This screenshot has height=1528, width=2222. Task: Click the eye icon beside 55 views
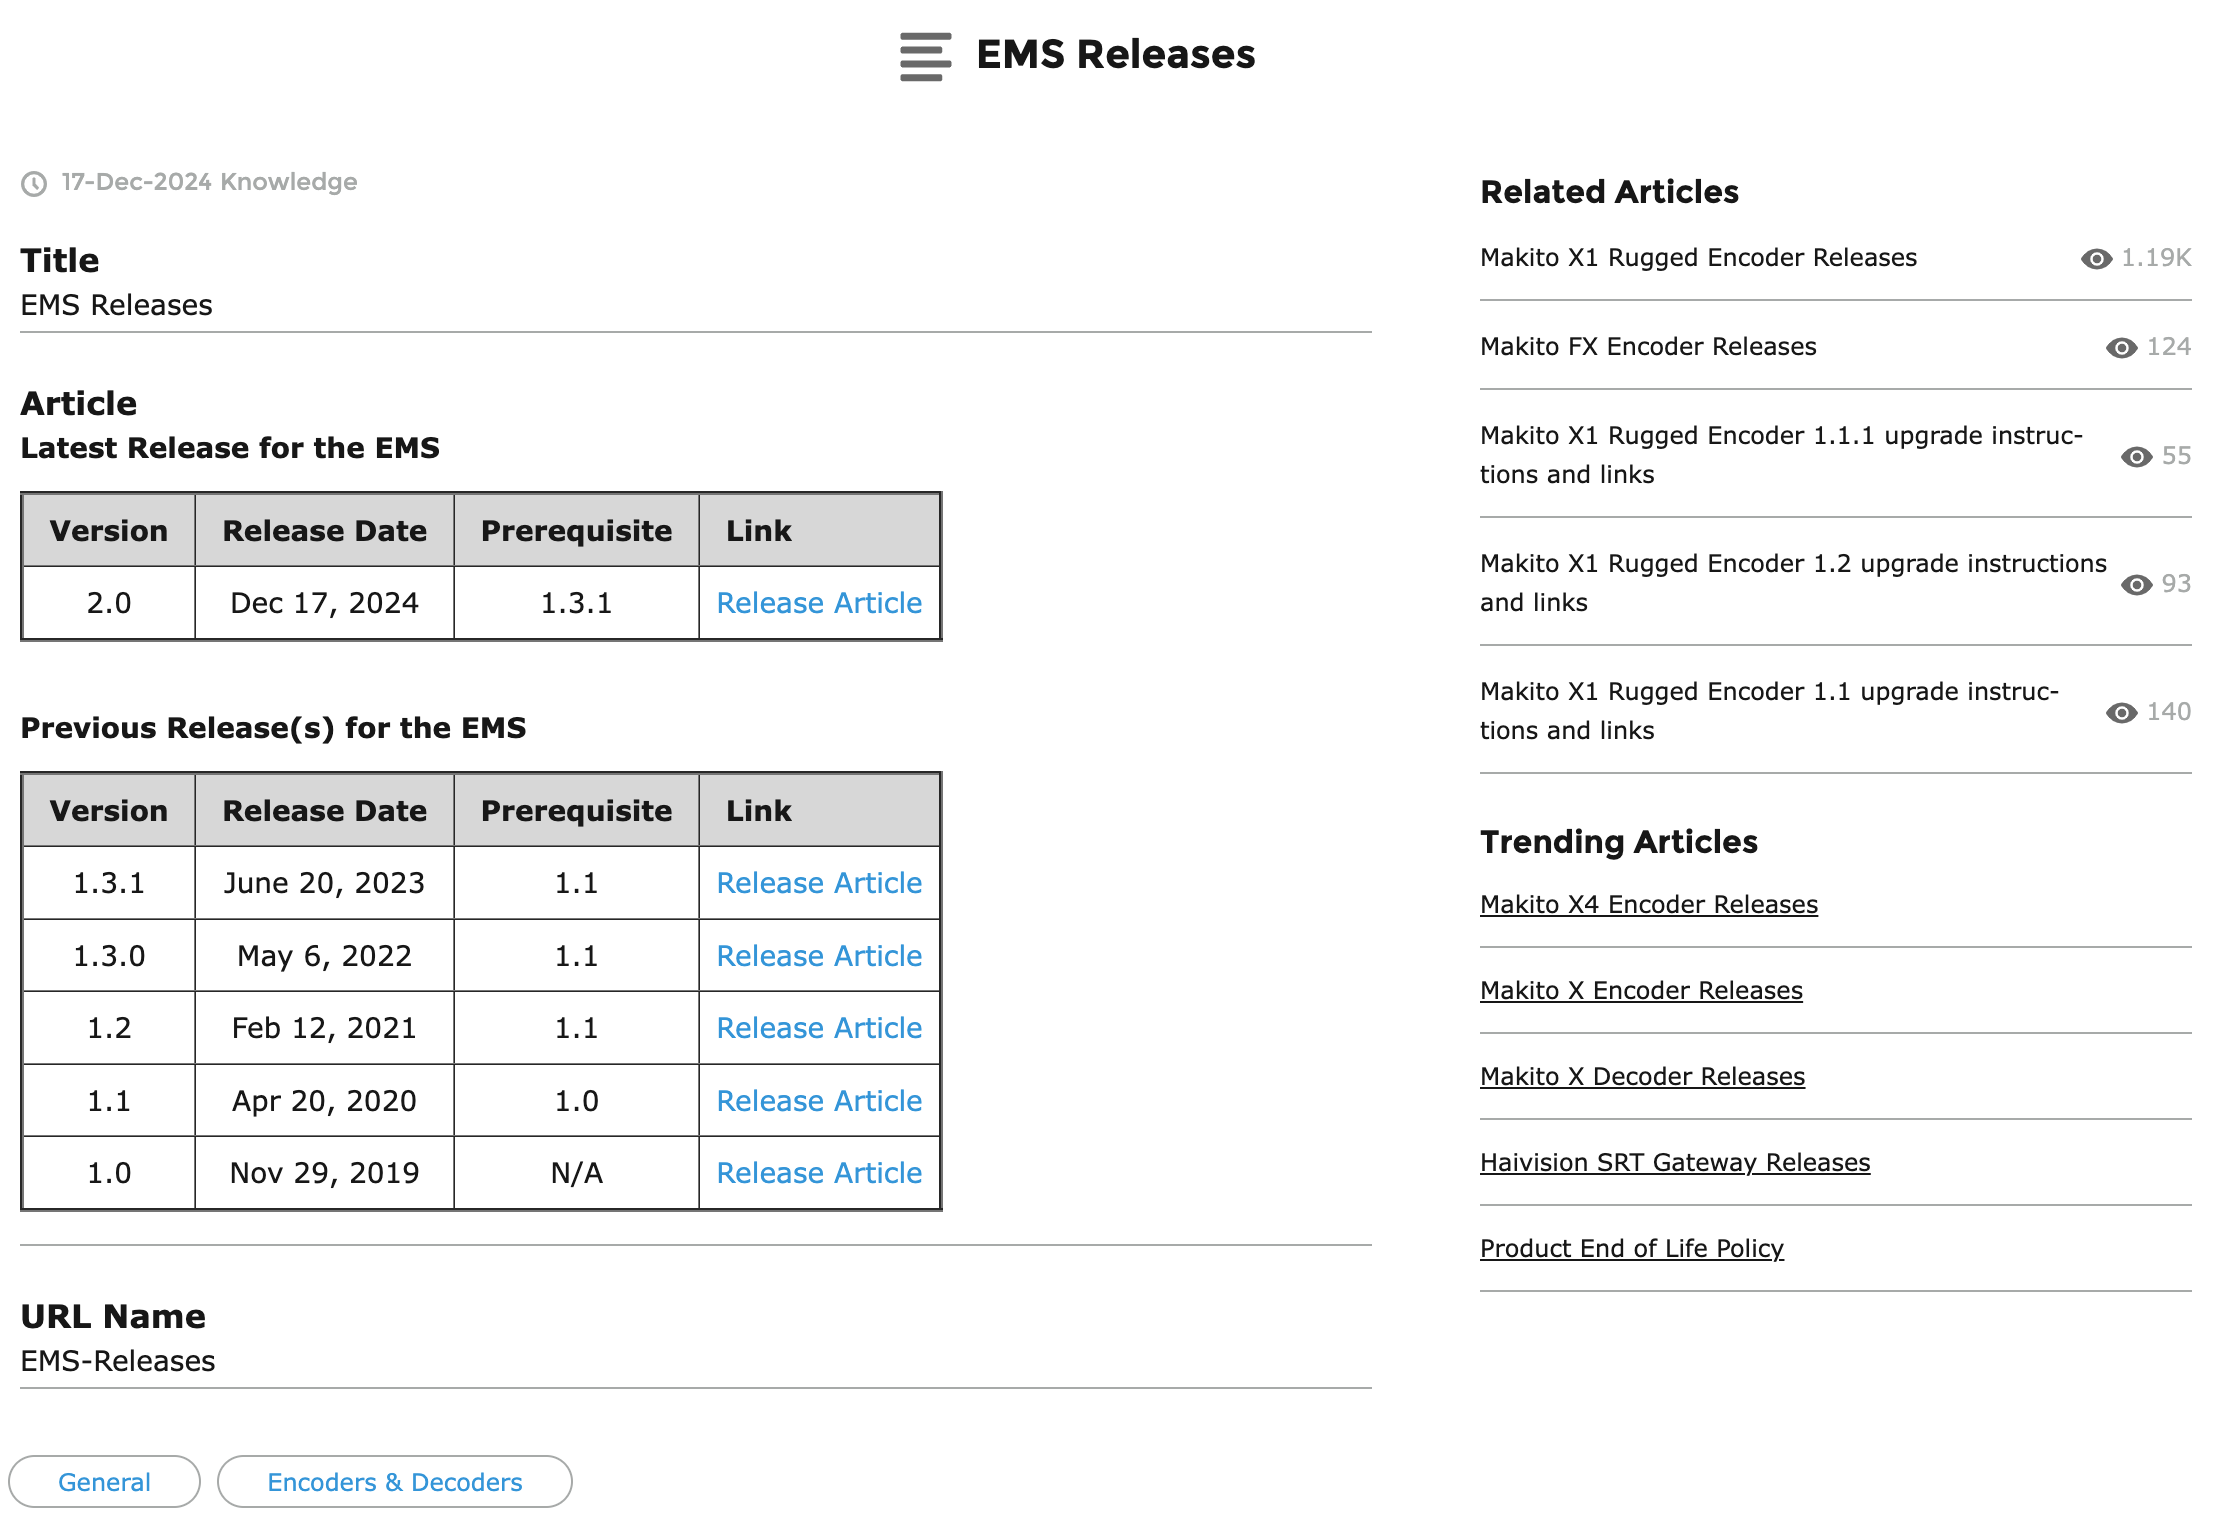2136,457
